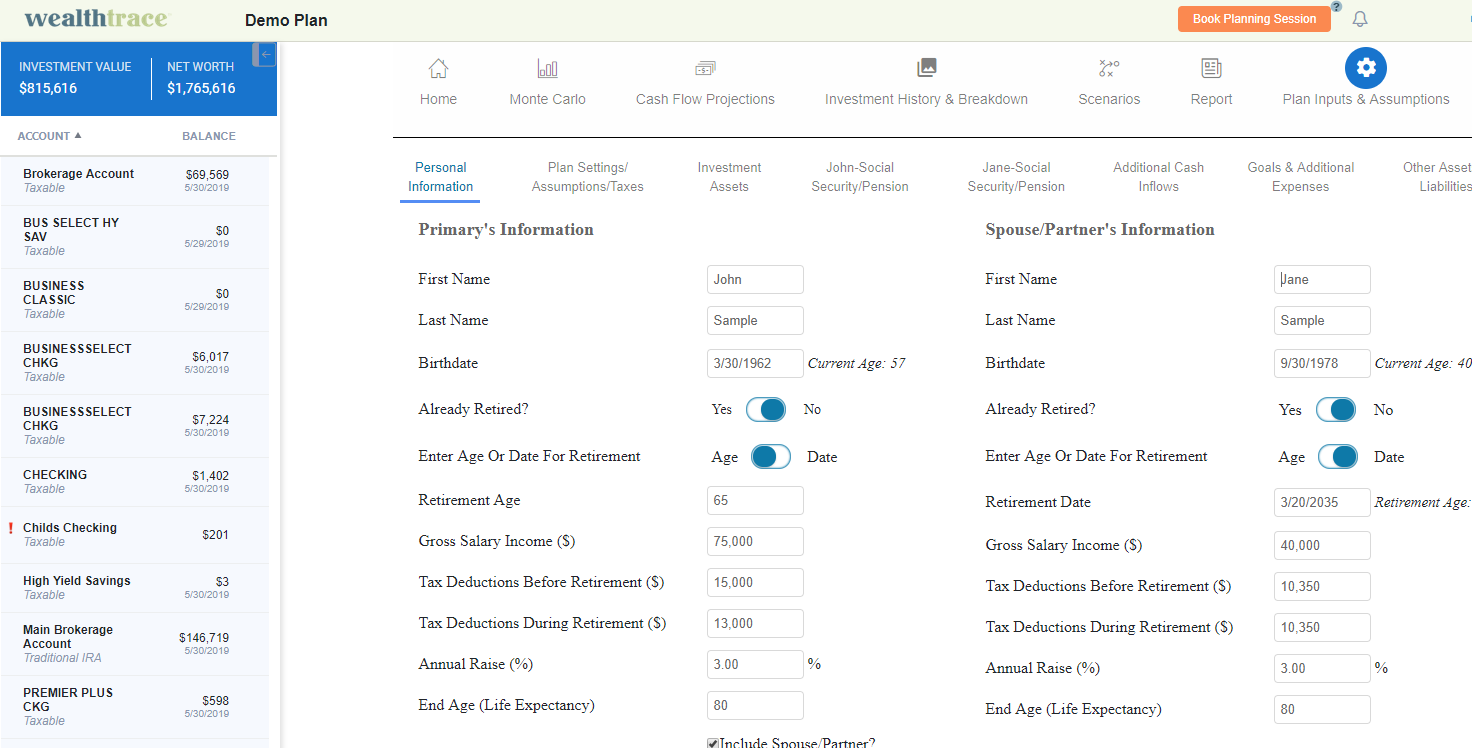
Task: Click Spouse's Retirement Date field 3/20/2035
Action: 1322,502
